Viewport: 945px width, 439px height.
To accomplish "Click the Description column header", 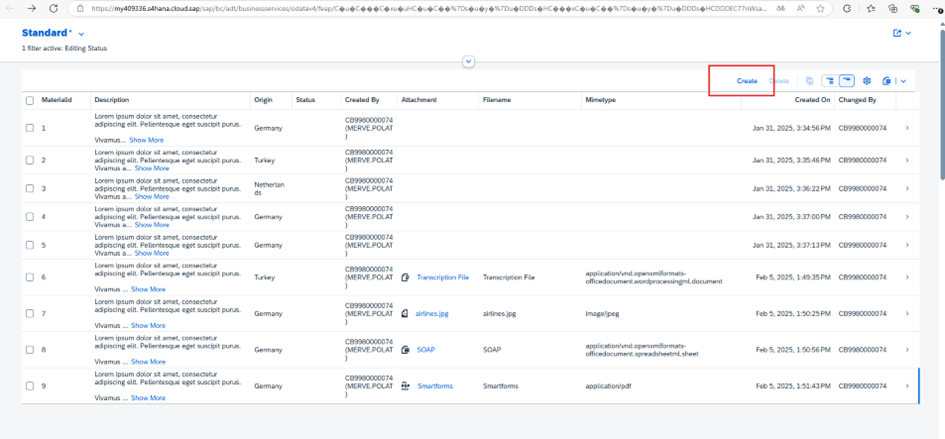I will coord(112,100).
